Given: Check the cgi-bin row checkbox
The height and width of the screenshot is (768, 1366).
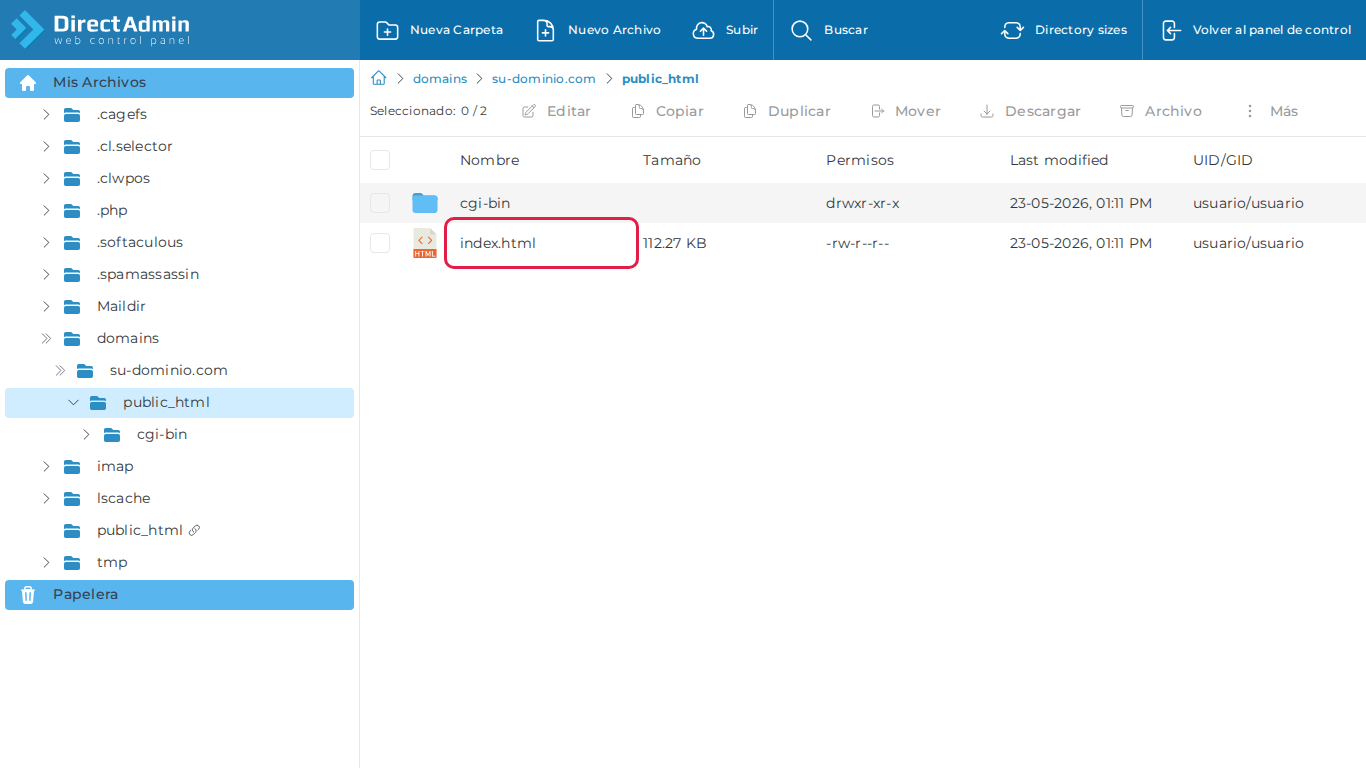Looking at the screenshot, I should [380, 203].
